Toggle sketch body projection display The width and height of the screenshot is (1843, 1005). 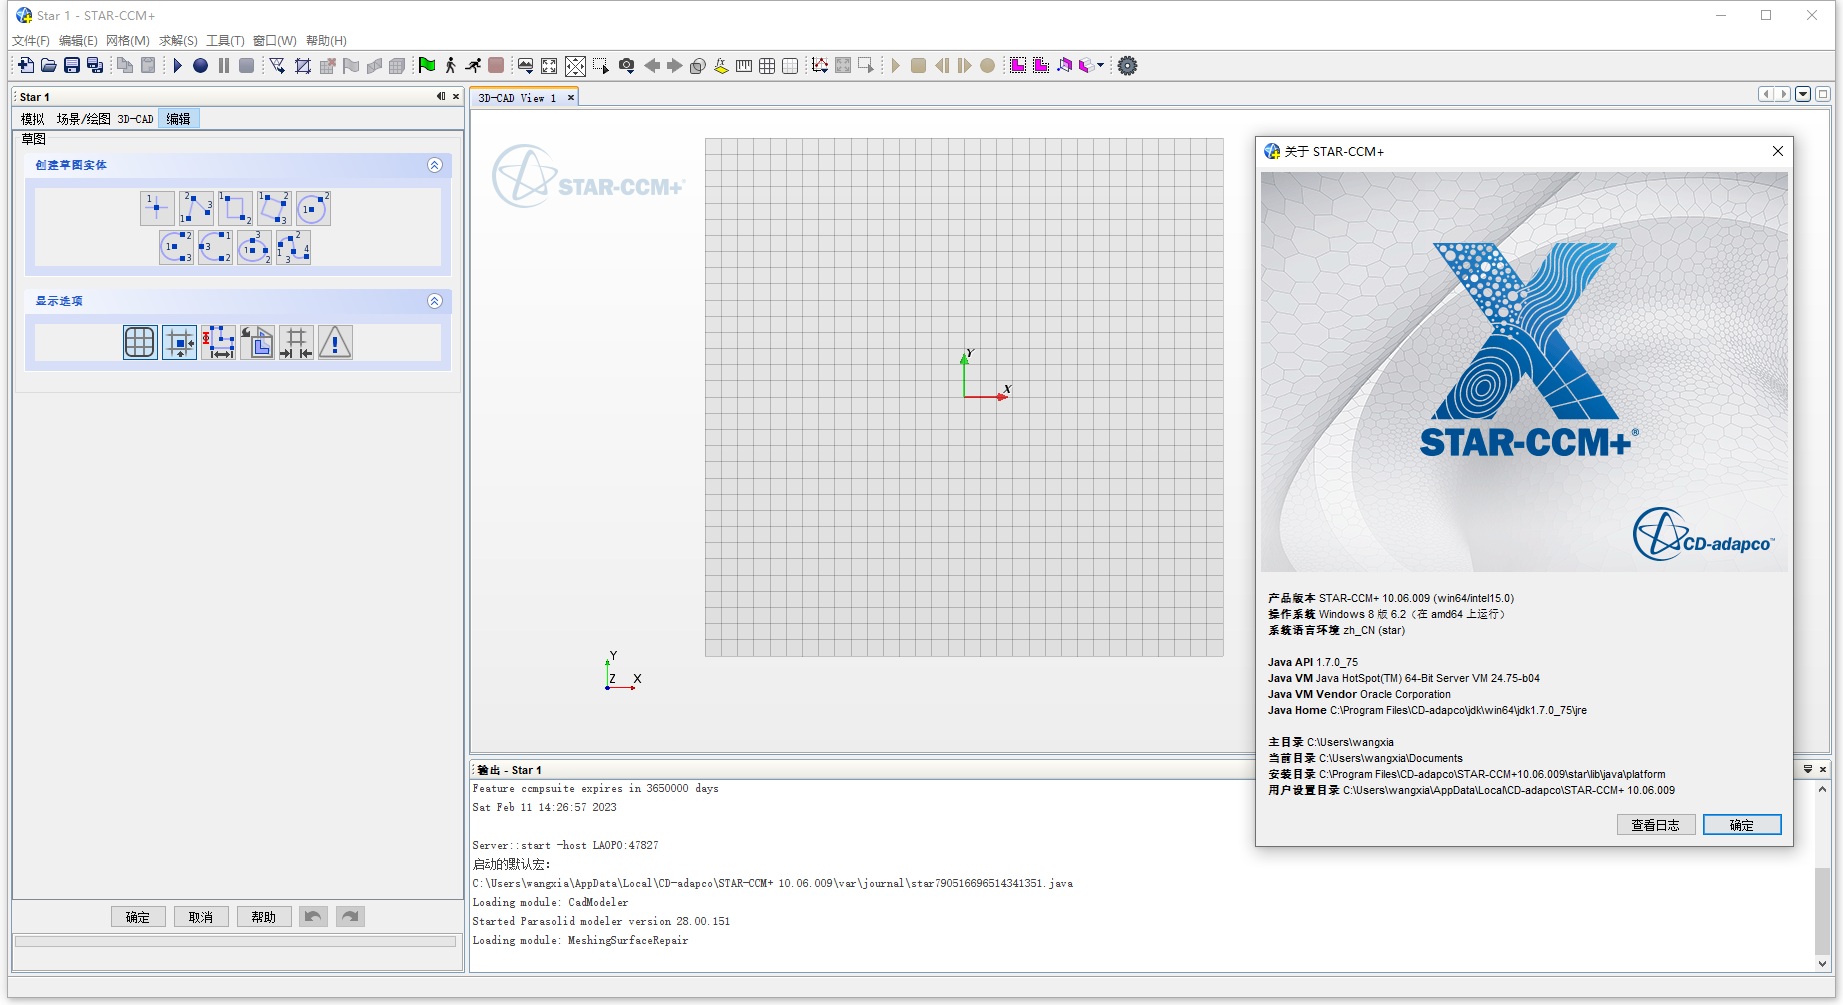(x=257, y=343)
